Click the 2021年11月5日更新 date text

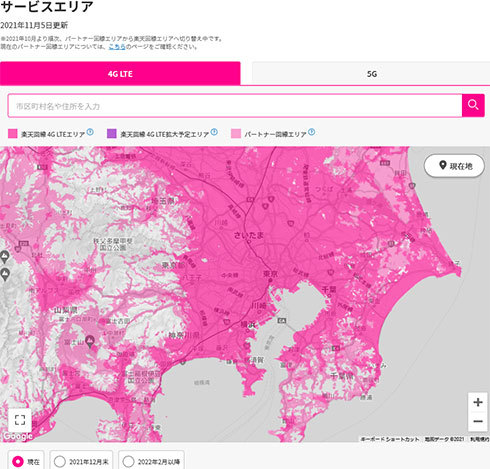(x=34, y=25)
